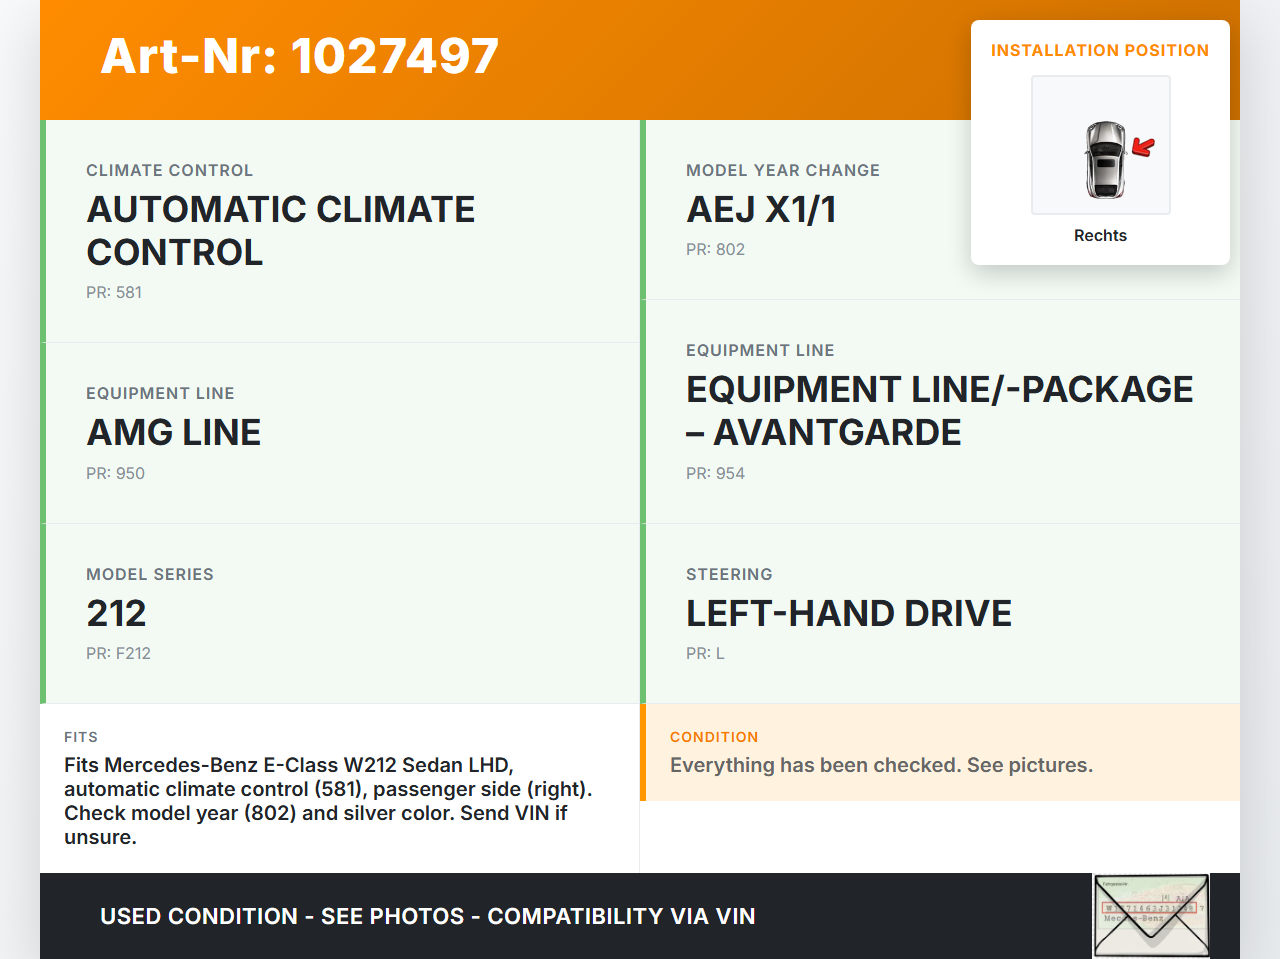The width and height of the screenshot is (1280, 959).
Task: Click the MODEL SERIES label
Action: [150, 574]
